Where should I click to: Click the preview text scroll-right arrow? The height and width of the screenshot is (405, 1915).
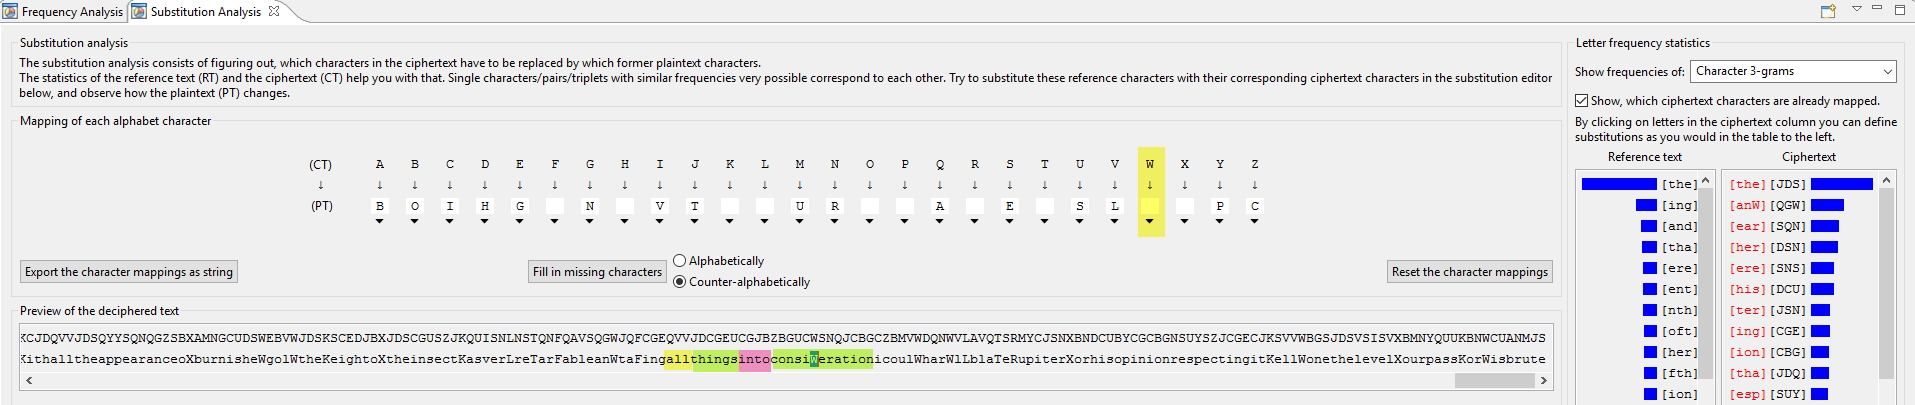(x=1544, y=380)
